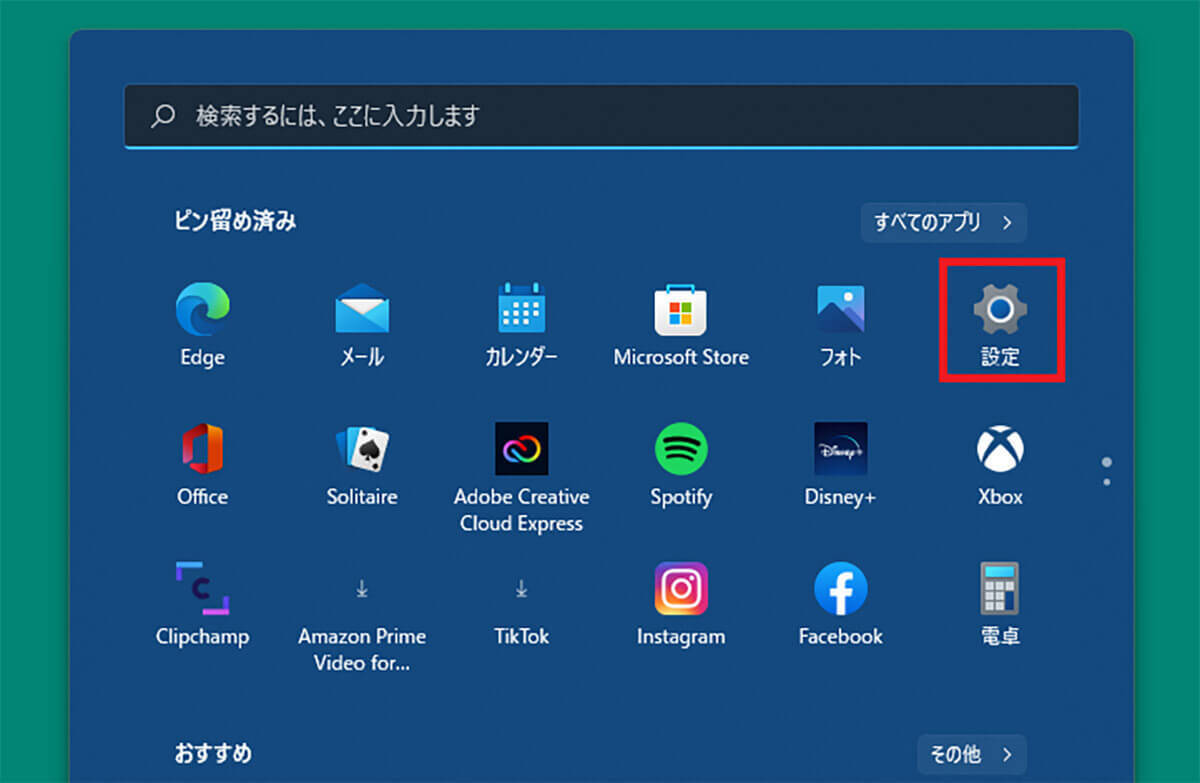Open the 設定 gear app
Image resolution: width=1200 pixels, height=783 pixels.
point(1001,324)
